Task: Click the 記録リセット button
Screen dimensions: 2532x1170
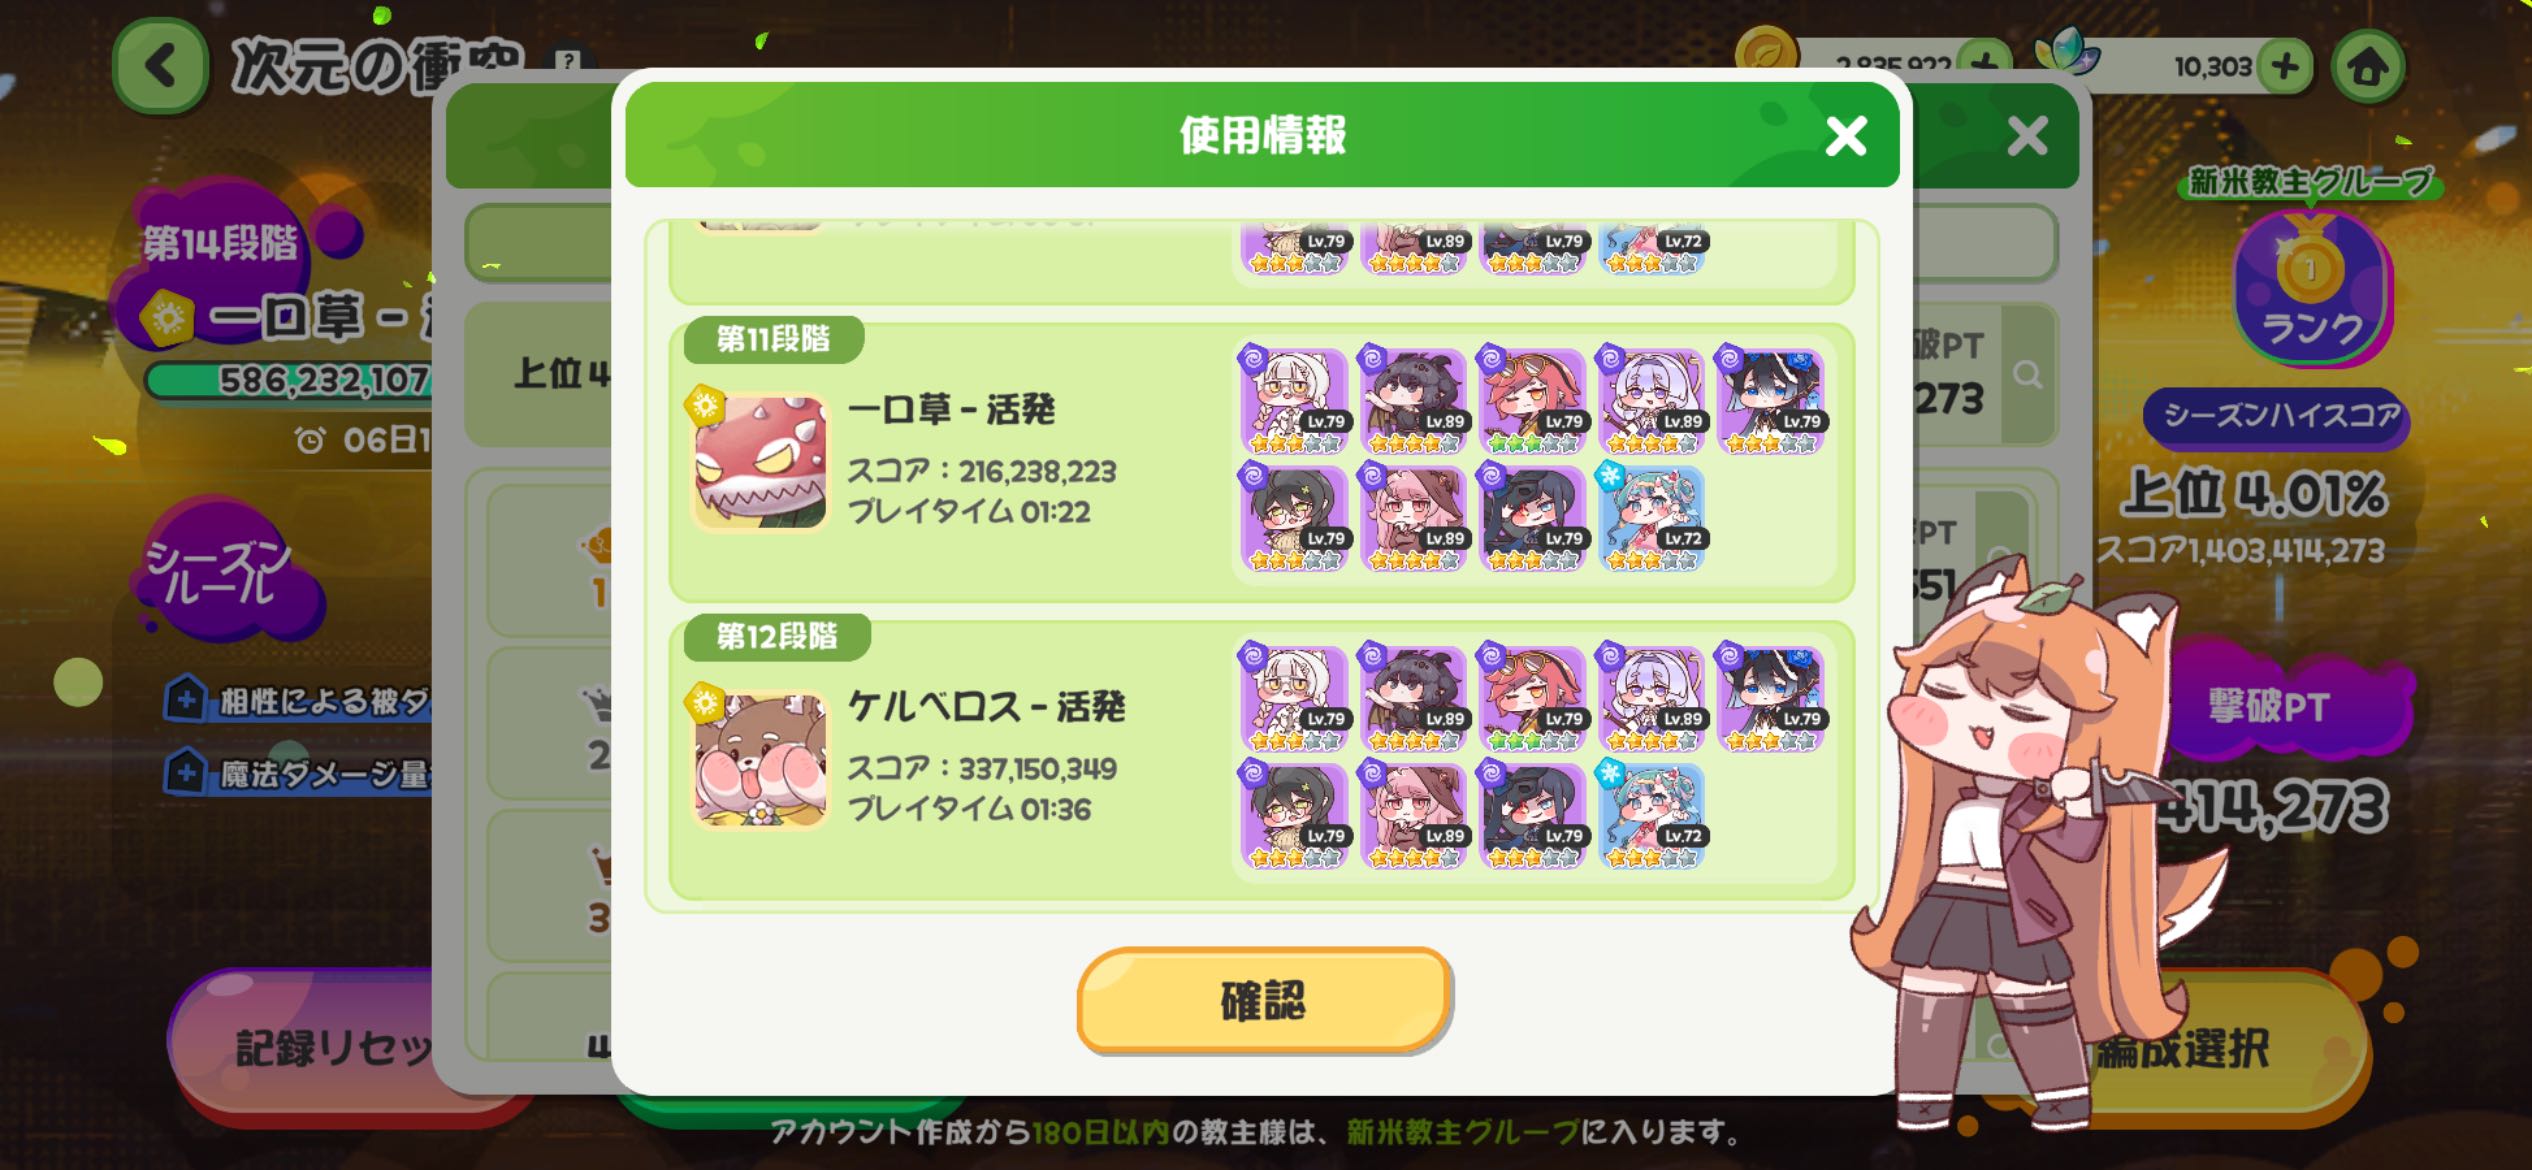Action: pos(335,1047)
